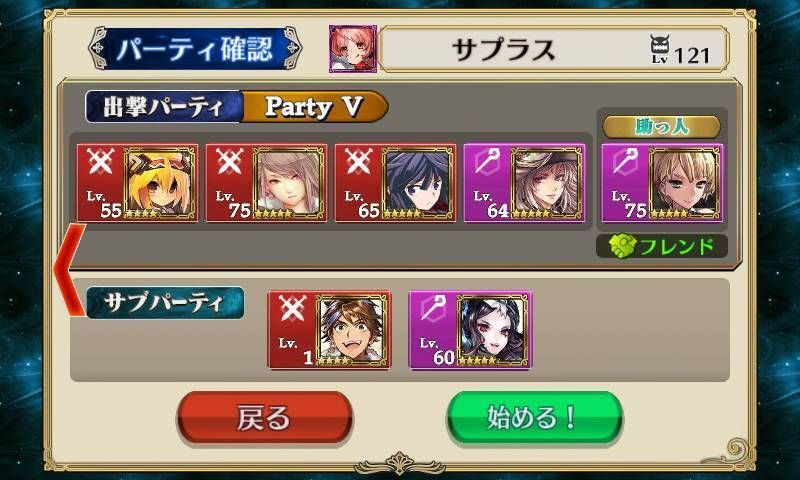800x480 pixels.
Task: Click the サブパーティ label
Action: (165, 302)
